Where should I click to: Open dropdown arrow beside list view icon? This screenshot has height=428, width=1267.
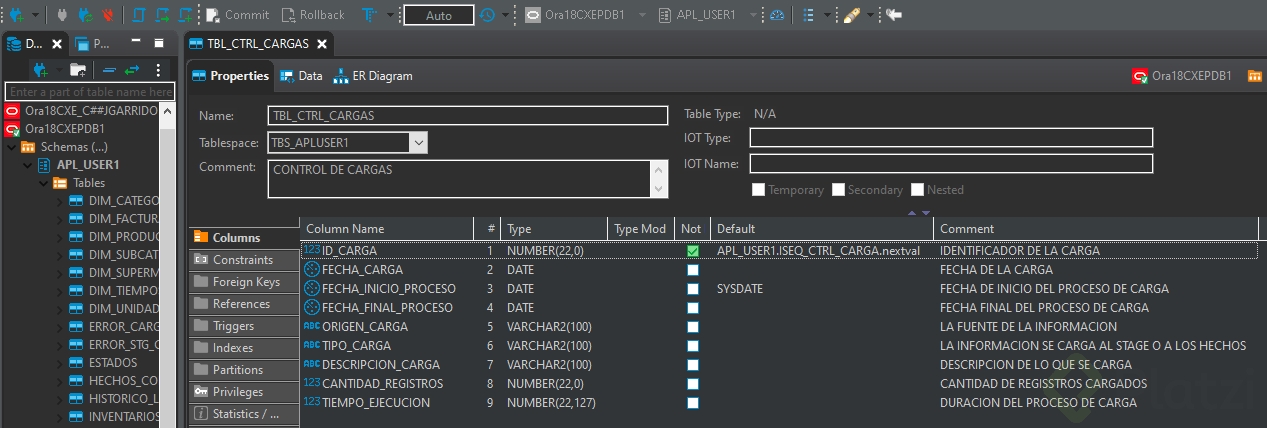[x=827, y=15]
